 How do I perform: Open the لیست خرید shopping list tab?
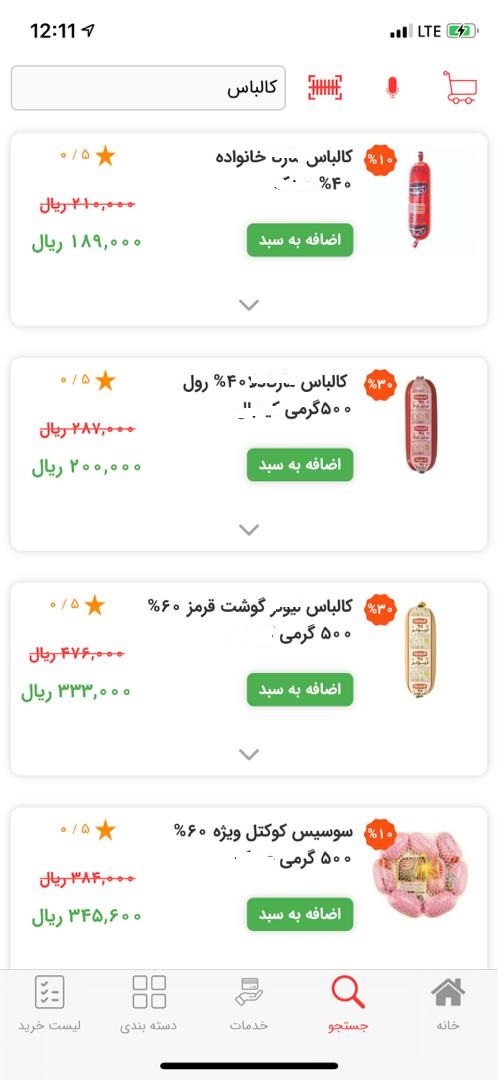[50, 1004]
